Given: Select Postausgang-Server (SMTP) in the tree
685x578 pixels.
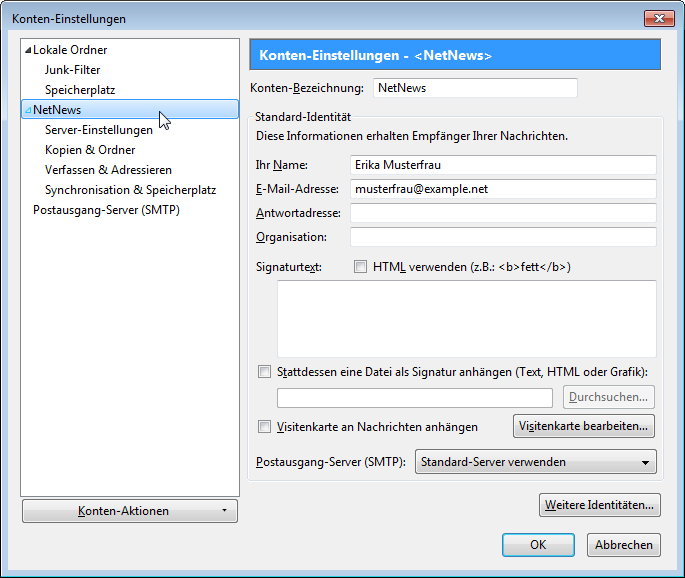Looking at the screenshot, I should click(106, 210).
